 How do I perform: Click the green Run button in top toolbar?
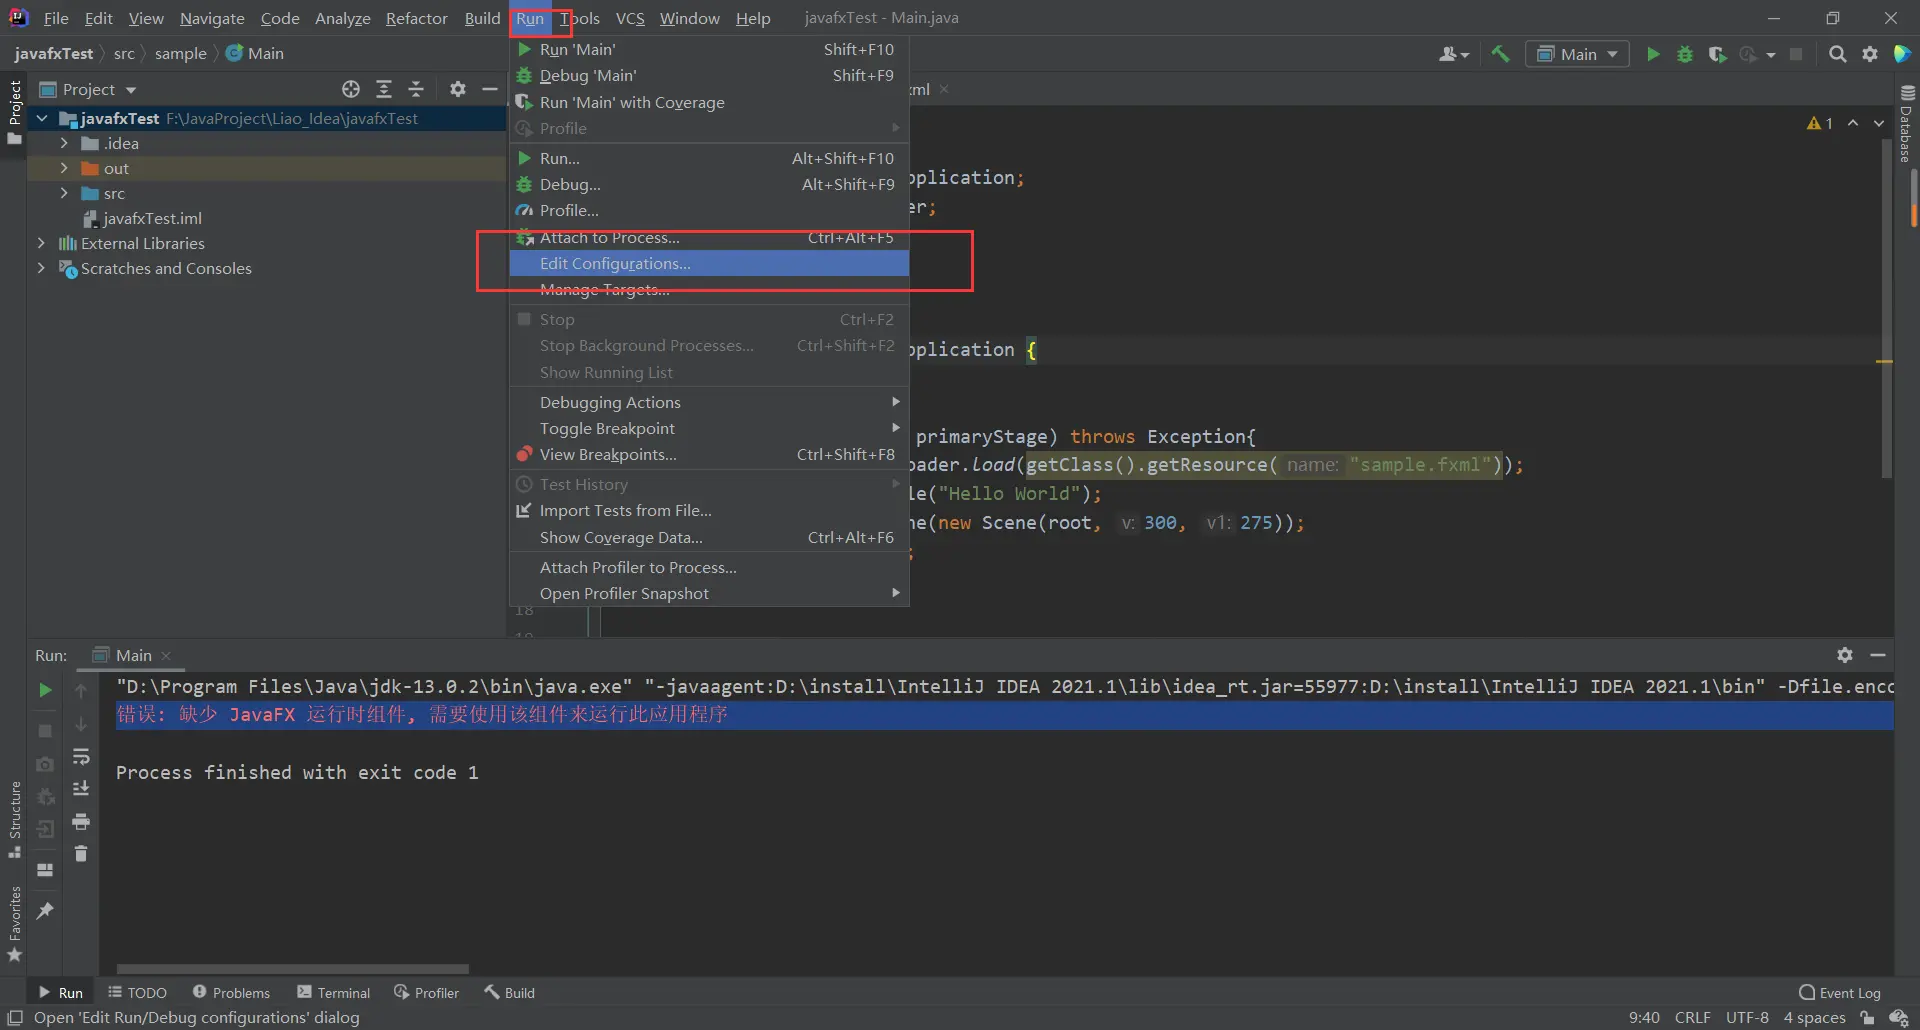[x=1653, y=54]
